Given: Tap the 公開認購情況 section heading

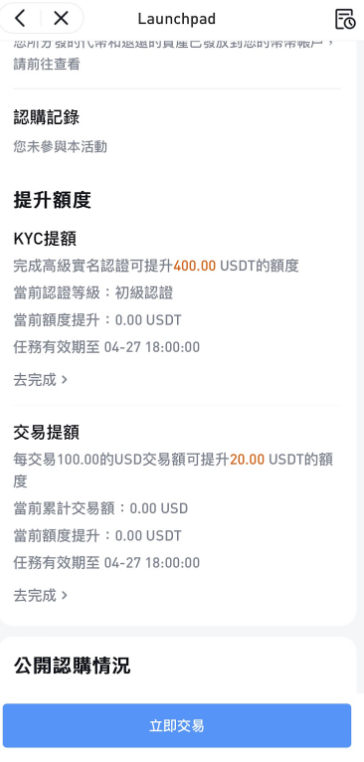Looking at the screenshot, I should (x=72, y=666).
